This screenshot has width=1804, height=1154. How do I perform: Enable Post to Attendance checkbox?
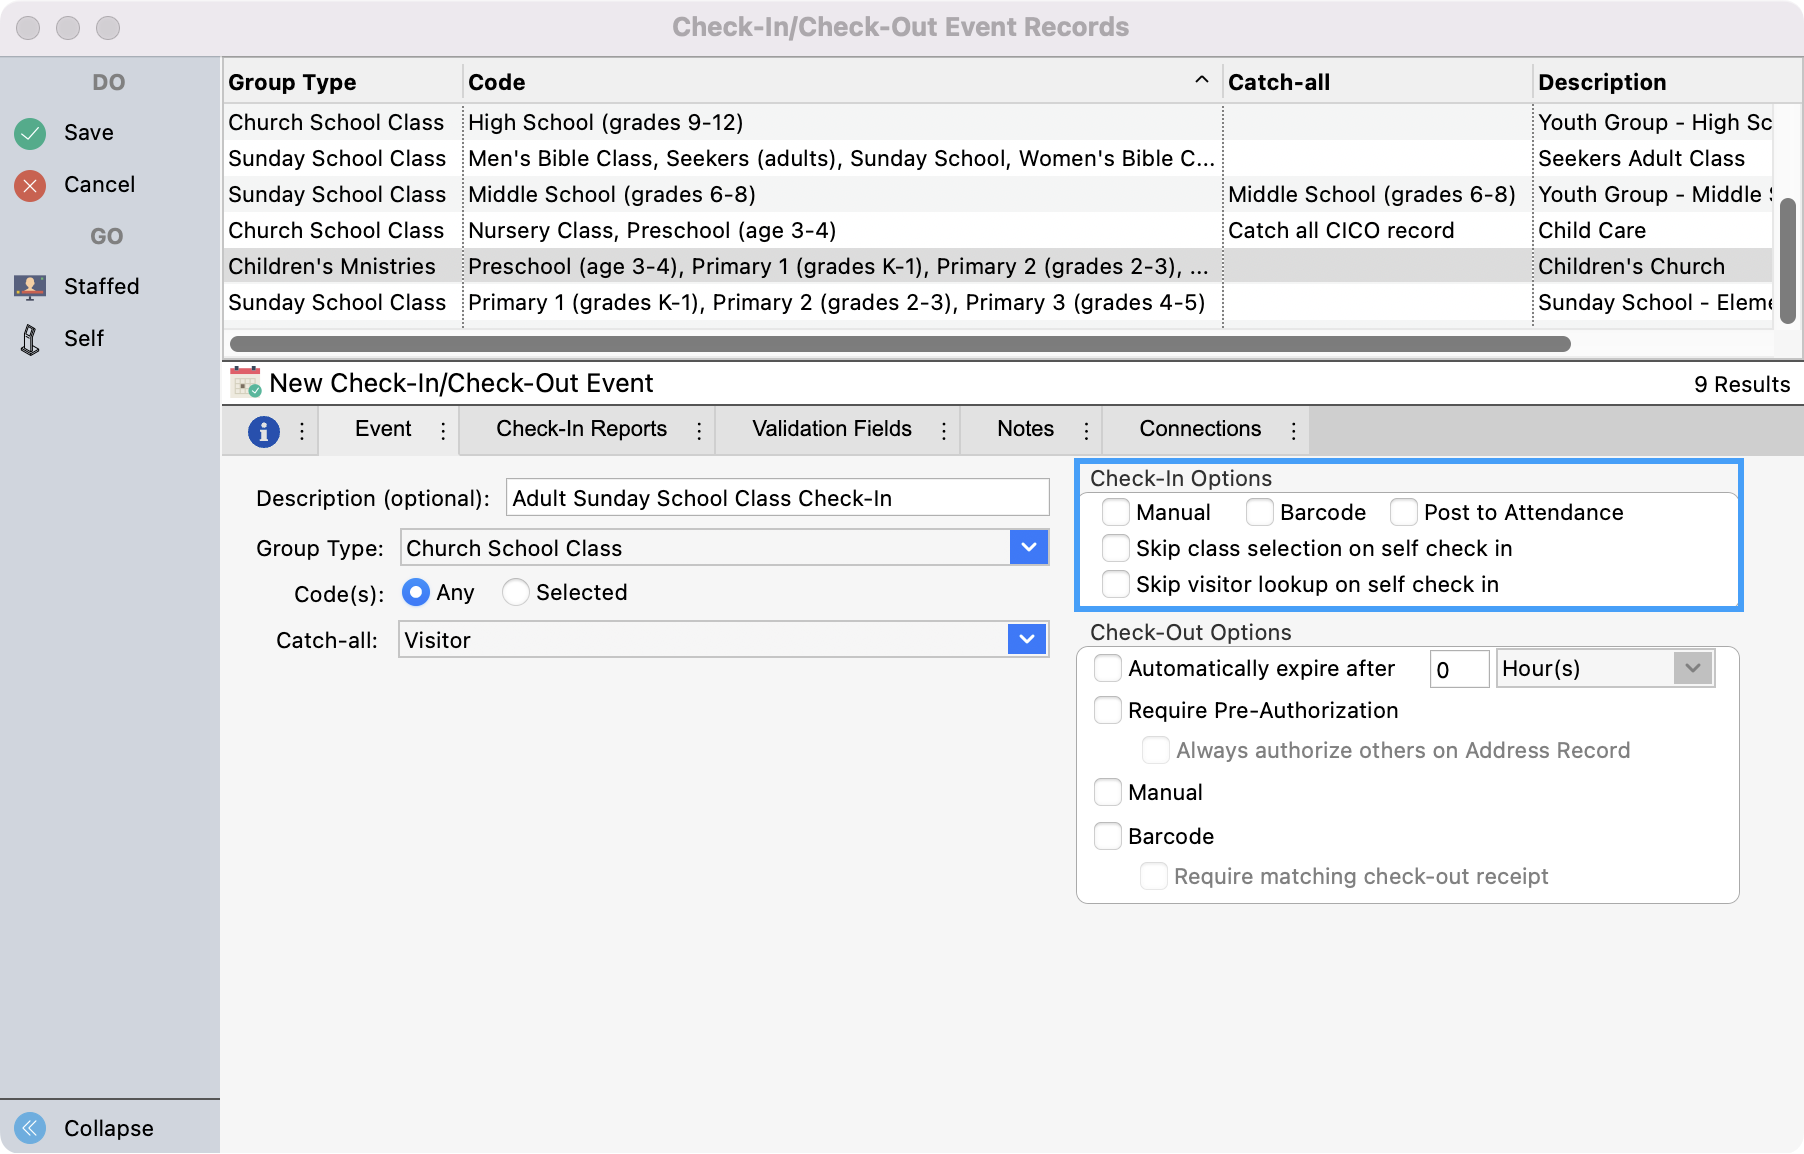[x=1404, y=513]
